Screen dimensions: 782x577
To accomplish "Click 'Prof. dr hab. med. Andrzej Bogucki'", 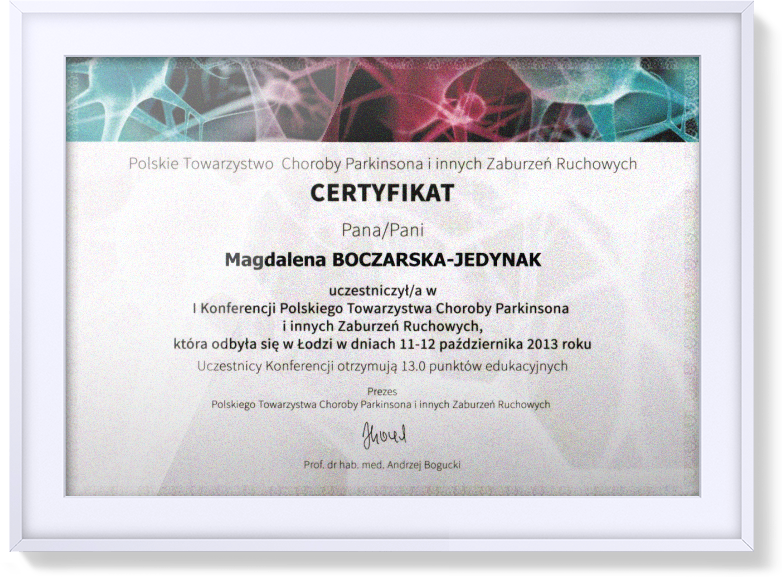I will coord(382,465).
